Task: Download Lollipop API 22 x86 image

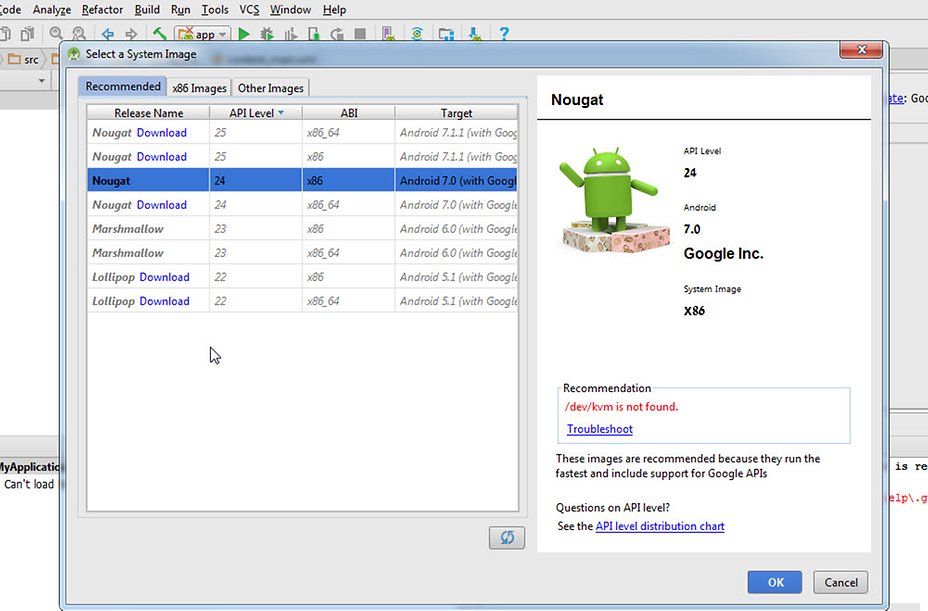Action: [x=165, y=277]
